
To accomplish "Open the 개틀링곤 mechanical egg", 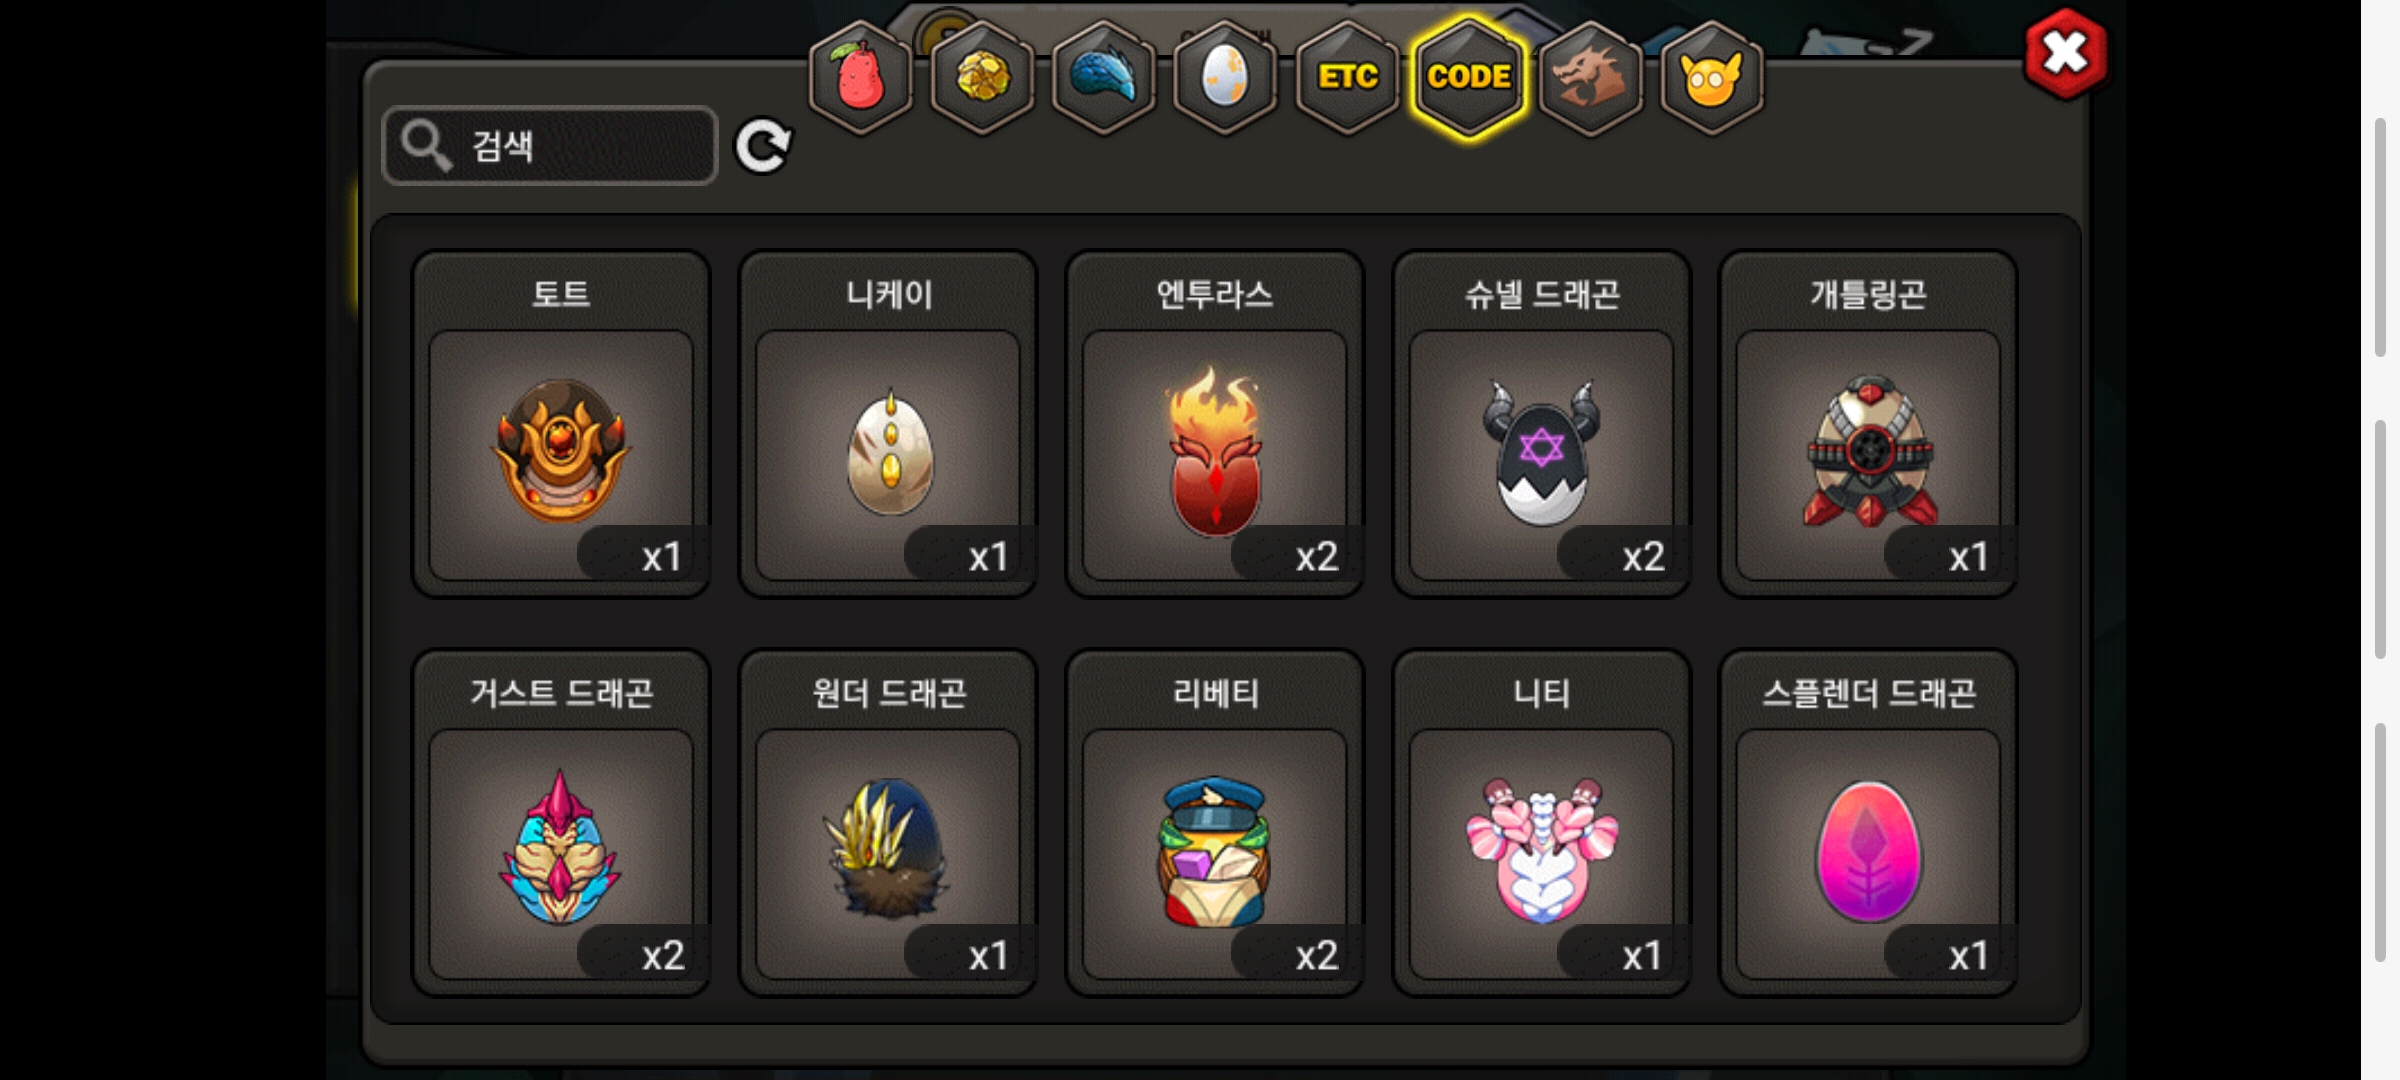I will coord(1868,424).
